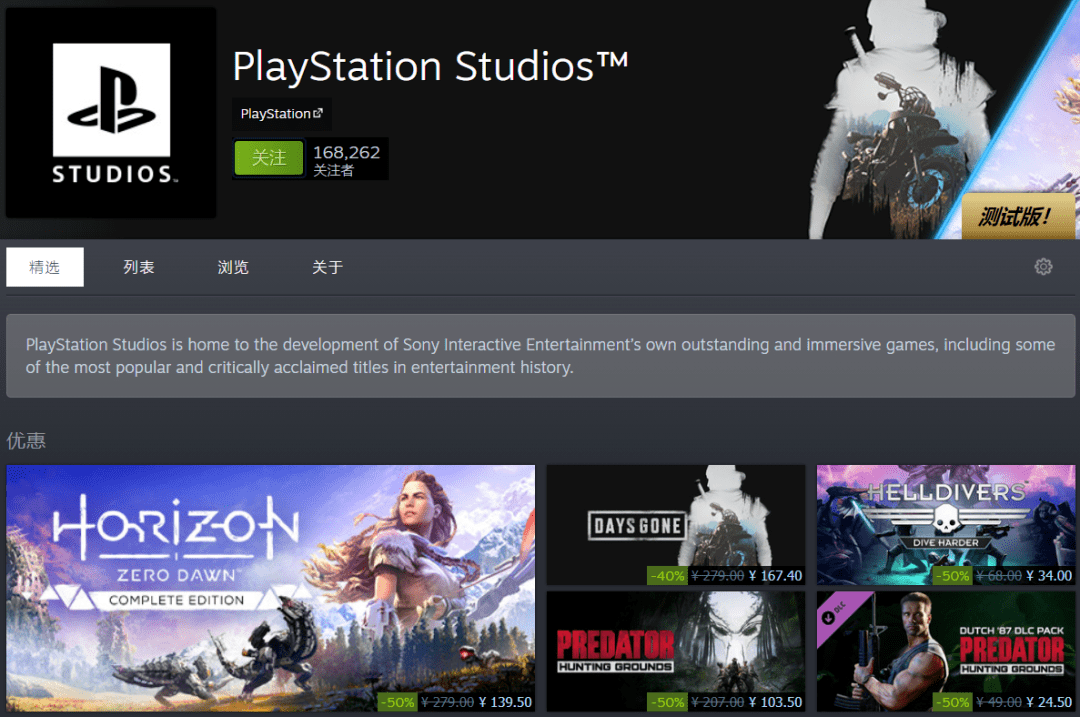The height and width of the screenshot is (717, 1080).
Task: Click the ¥ 49.00 original Dutch '87 price
Action: (999, 703)
